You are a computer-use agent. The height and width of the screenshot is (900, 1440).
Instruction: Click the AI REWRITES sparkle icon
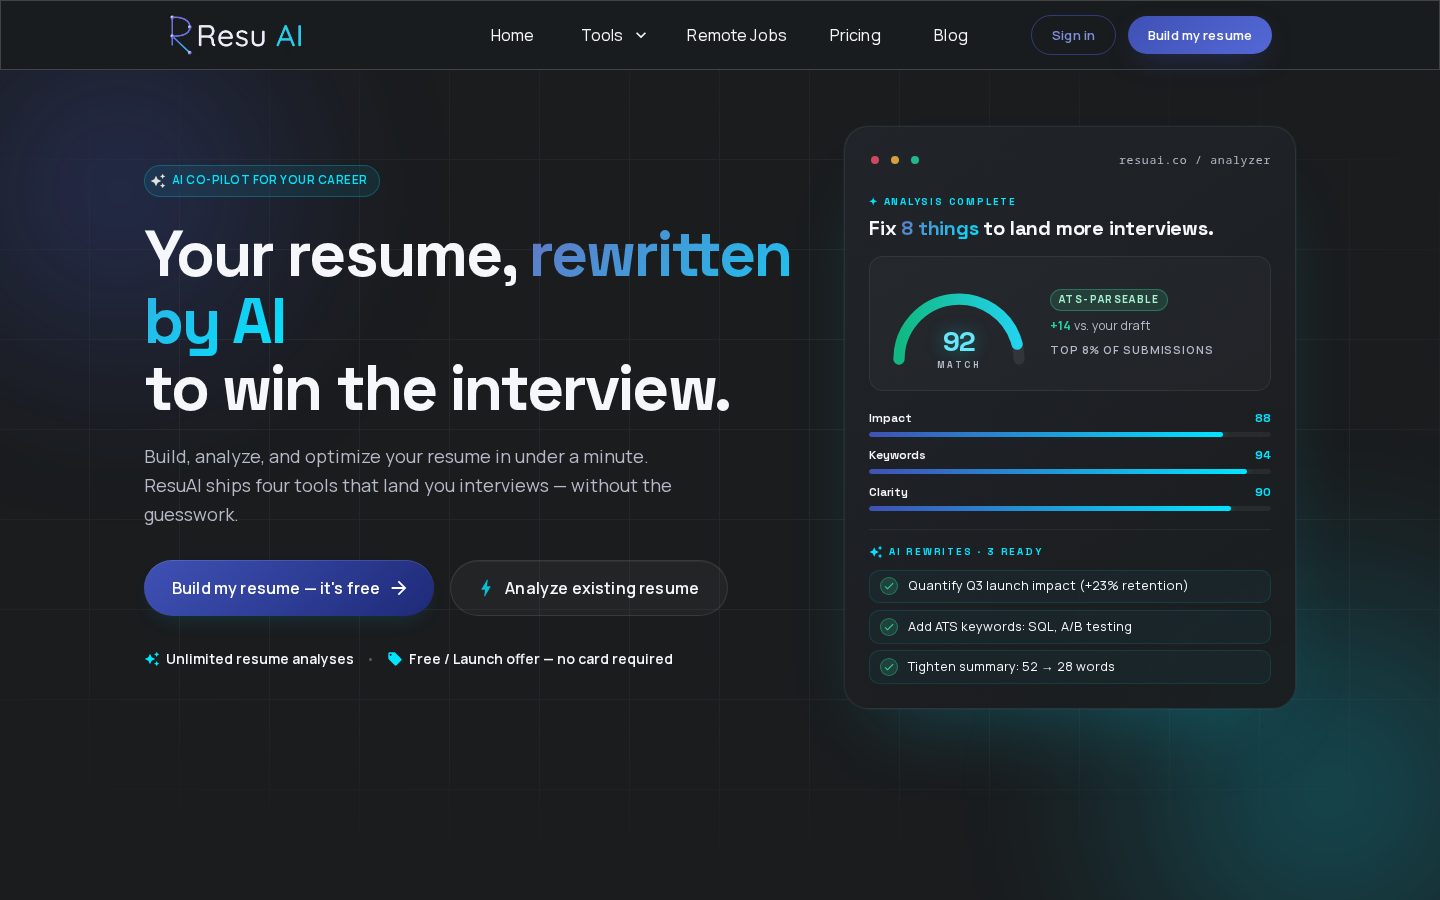[x=876, y=552]
